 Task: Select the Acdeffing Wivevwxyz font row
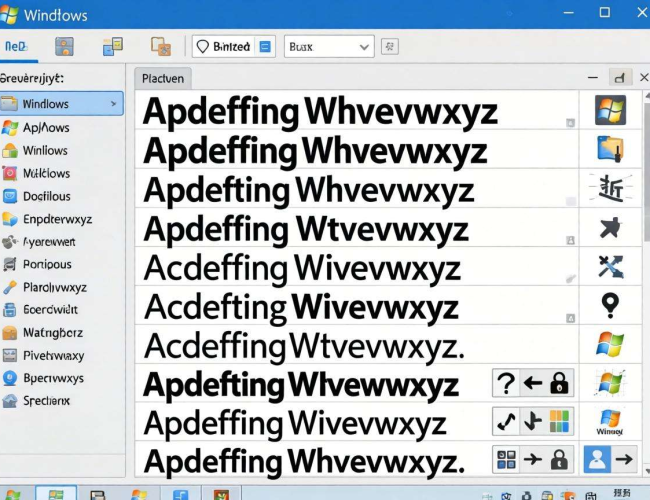357,267
